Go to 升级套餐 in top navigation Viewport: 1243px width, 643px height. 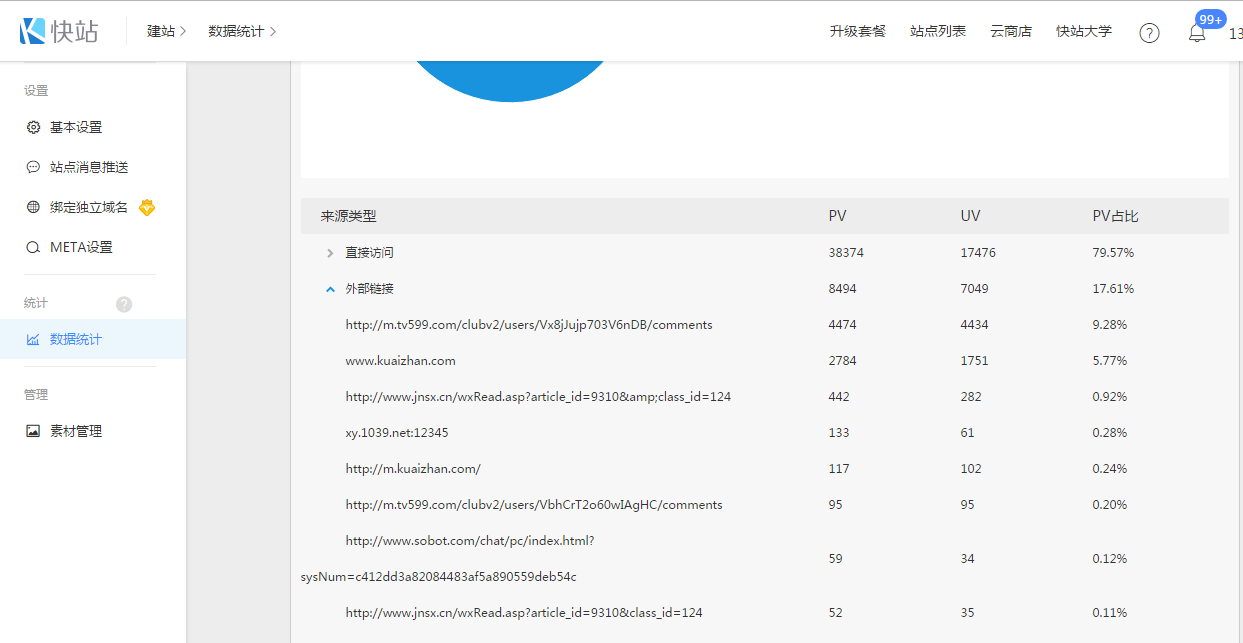tap(857, 32)
